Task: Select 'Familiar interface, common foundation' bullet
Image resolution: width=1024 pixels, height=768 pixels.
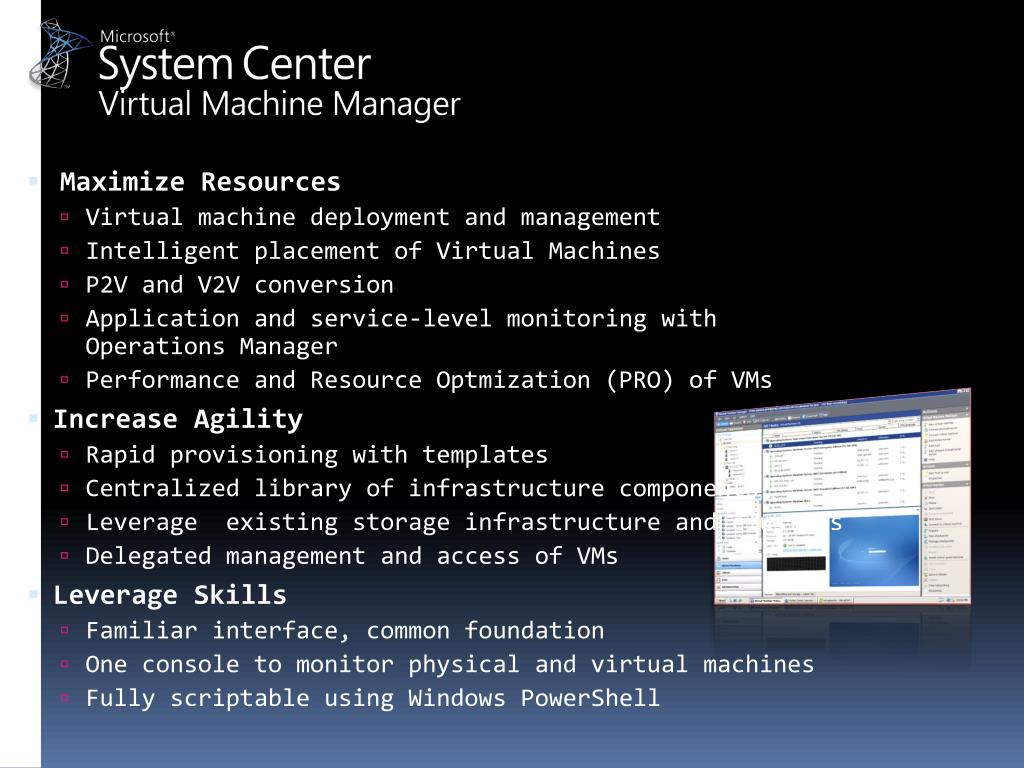Action: (345, 631)
